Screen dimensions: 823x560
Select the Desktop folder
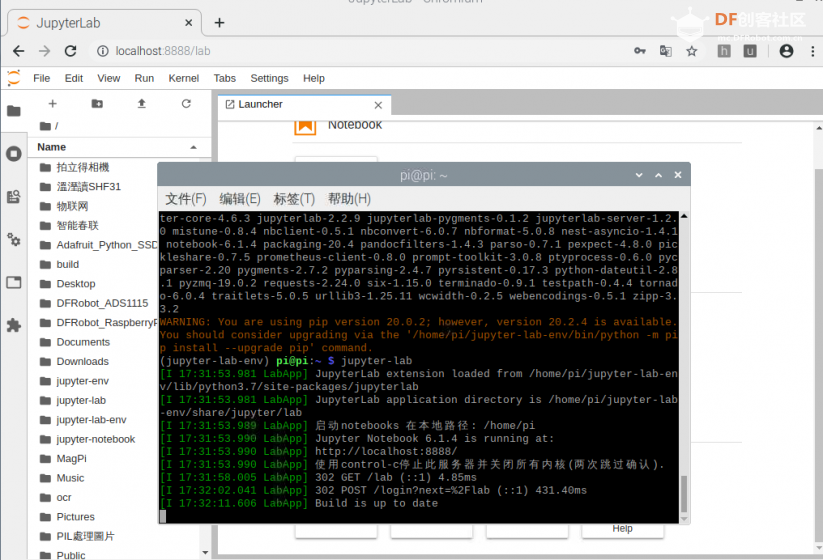pos(76,284)
